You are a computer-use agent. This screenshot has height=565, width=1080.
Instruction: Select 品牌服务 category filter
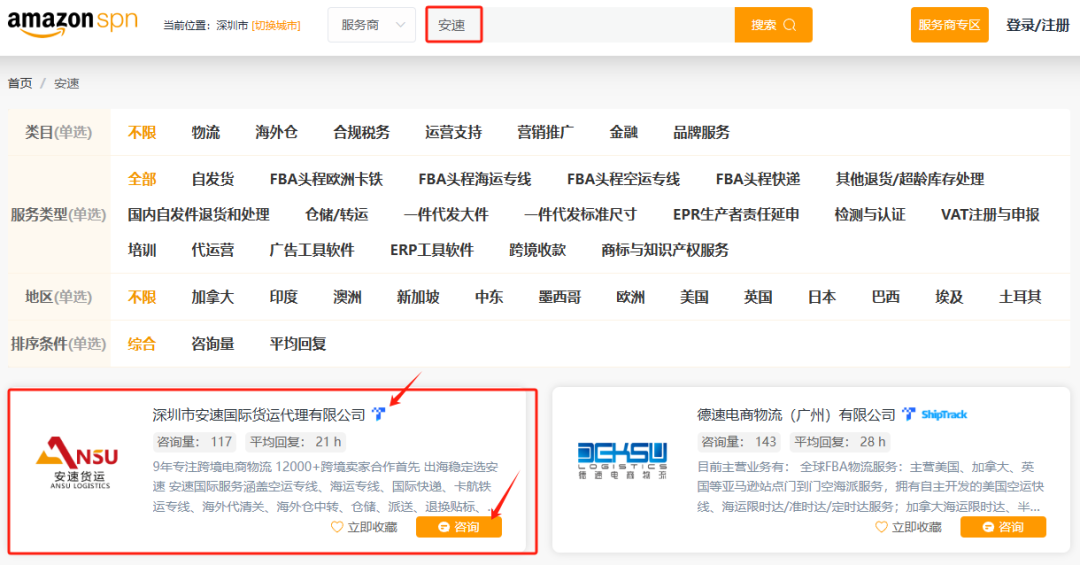701,132
